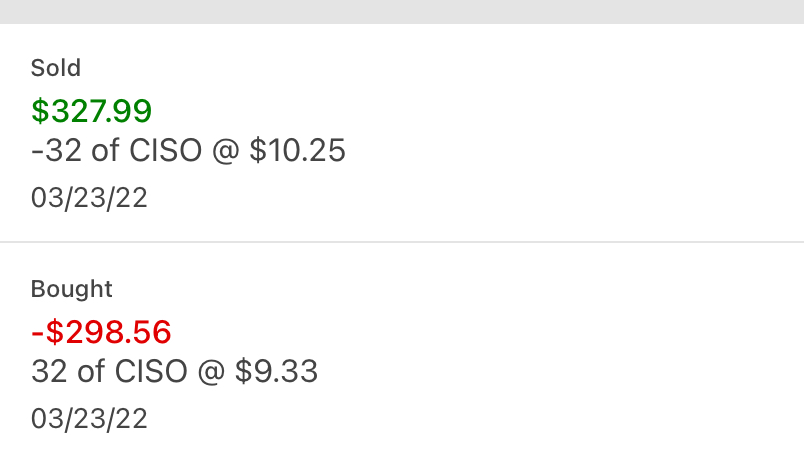This screenshot has height=457, width=804.
Task: Select the 32 of CISO @ $9.33 line
Action: tap(174, 372)
